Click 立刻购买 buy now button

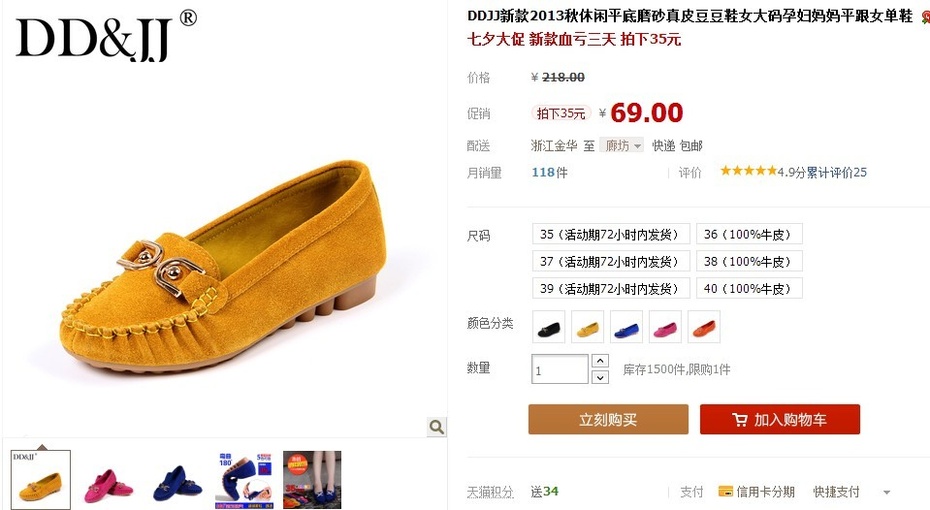point(609,419)
